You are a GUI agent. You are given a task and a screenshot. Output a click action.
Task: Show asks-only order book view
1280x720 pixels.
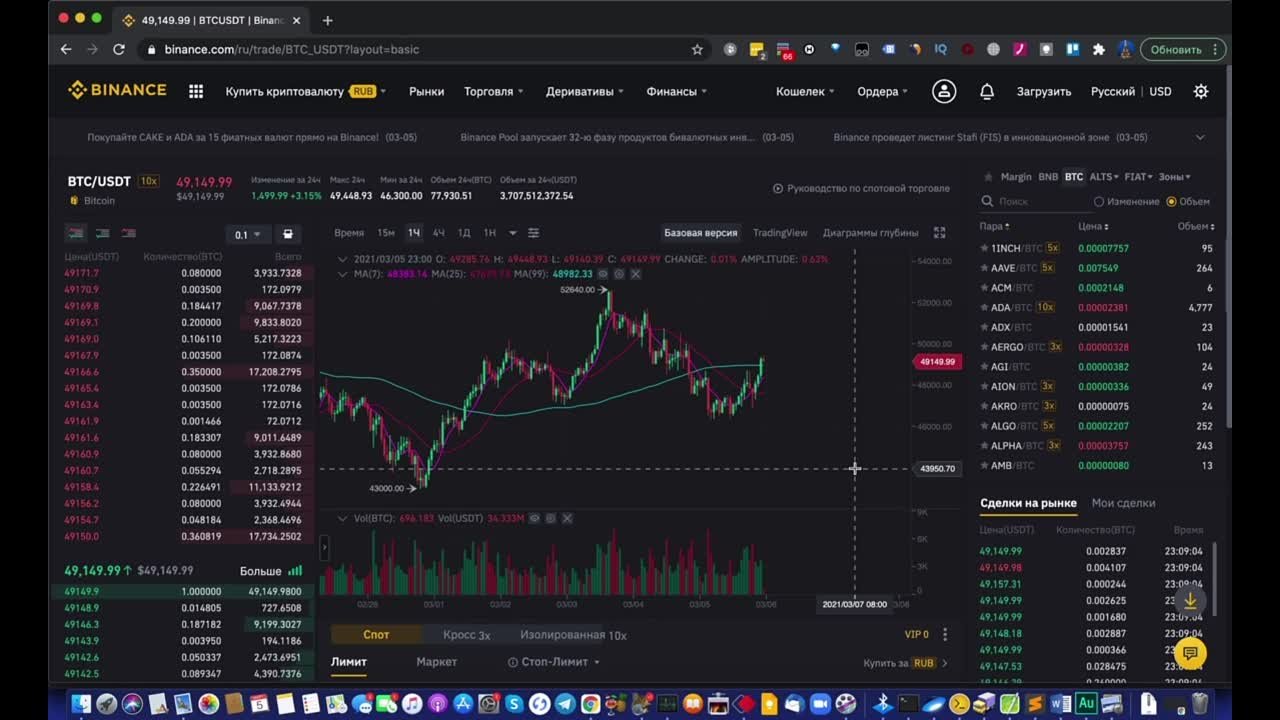click(128, 233)
